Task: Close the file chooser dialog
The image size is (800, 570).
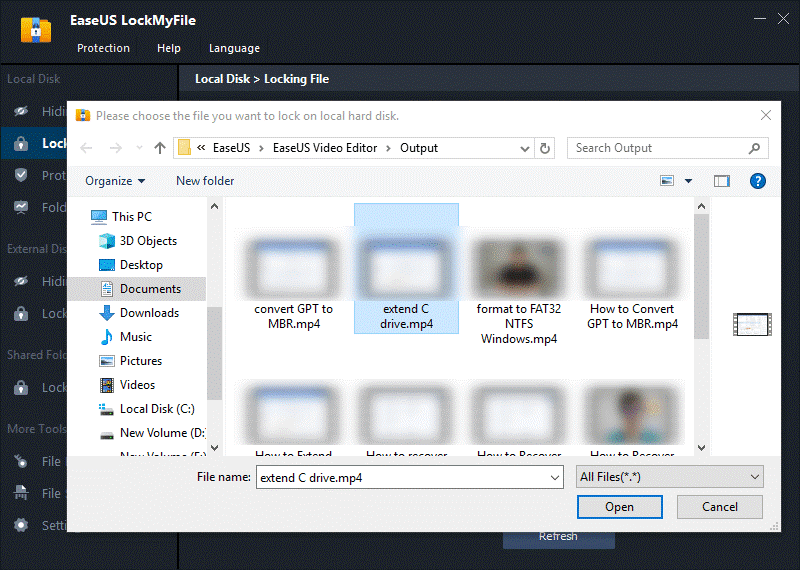Action: (766, 115)
